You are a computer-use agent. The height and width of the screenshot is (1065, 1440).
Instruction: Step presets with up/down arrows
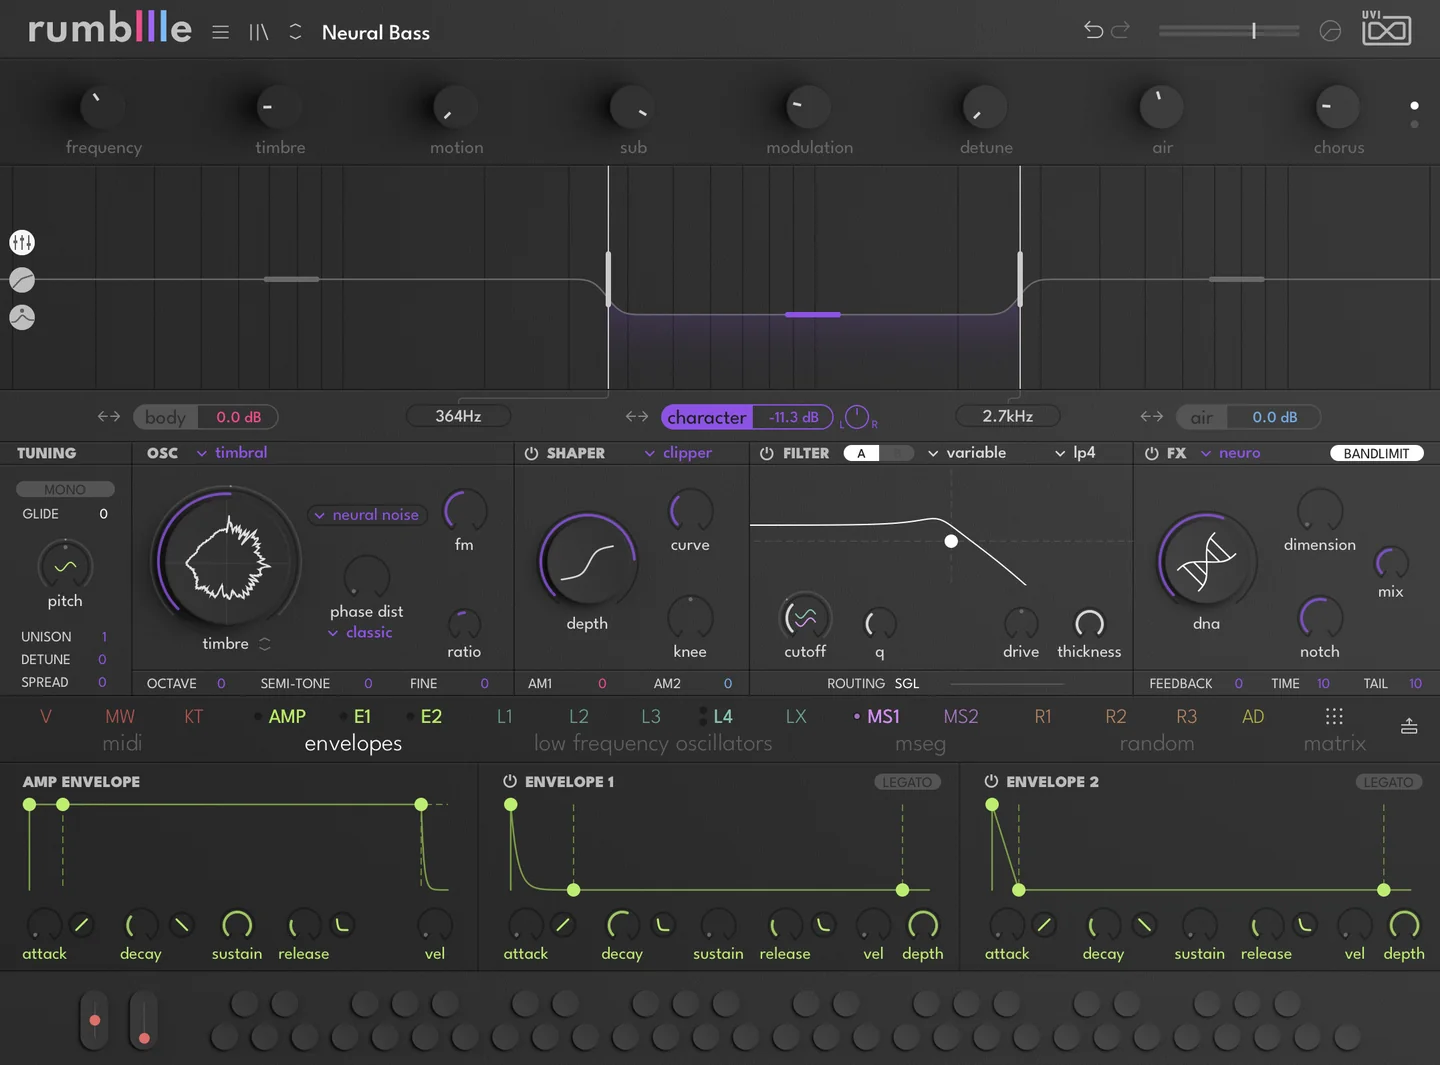tap(295, 32)
